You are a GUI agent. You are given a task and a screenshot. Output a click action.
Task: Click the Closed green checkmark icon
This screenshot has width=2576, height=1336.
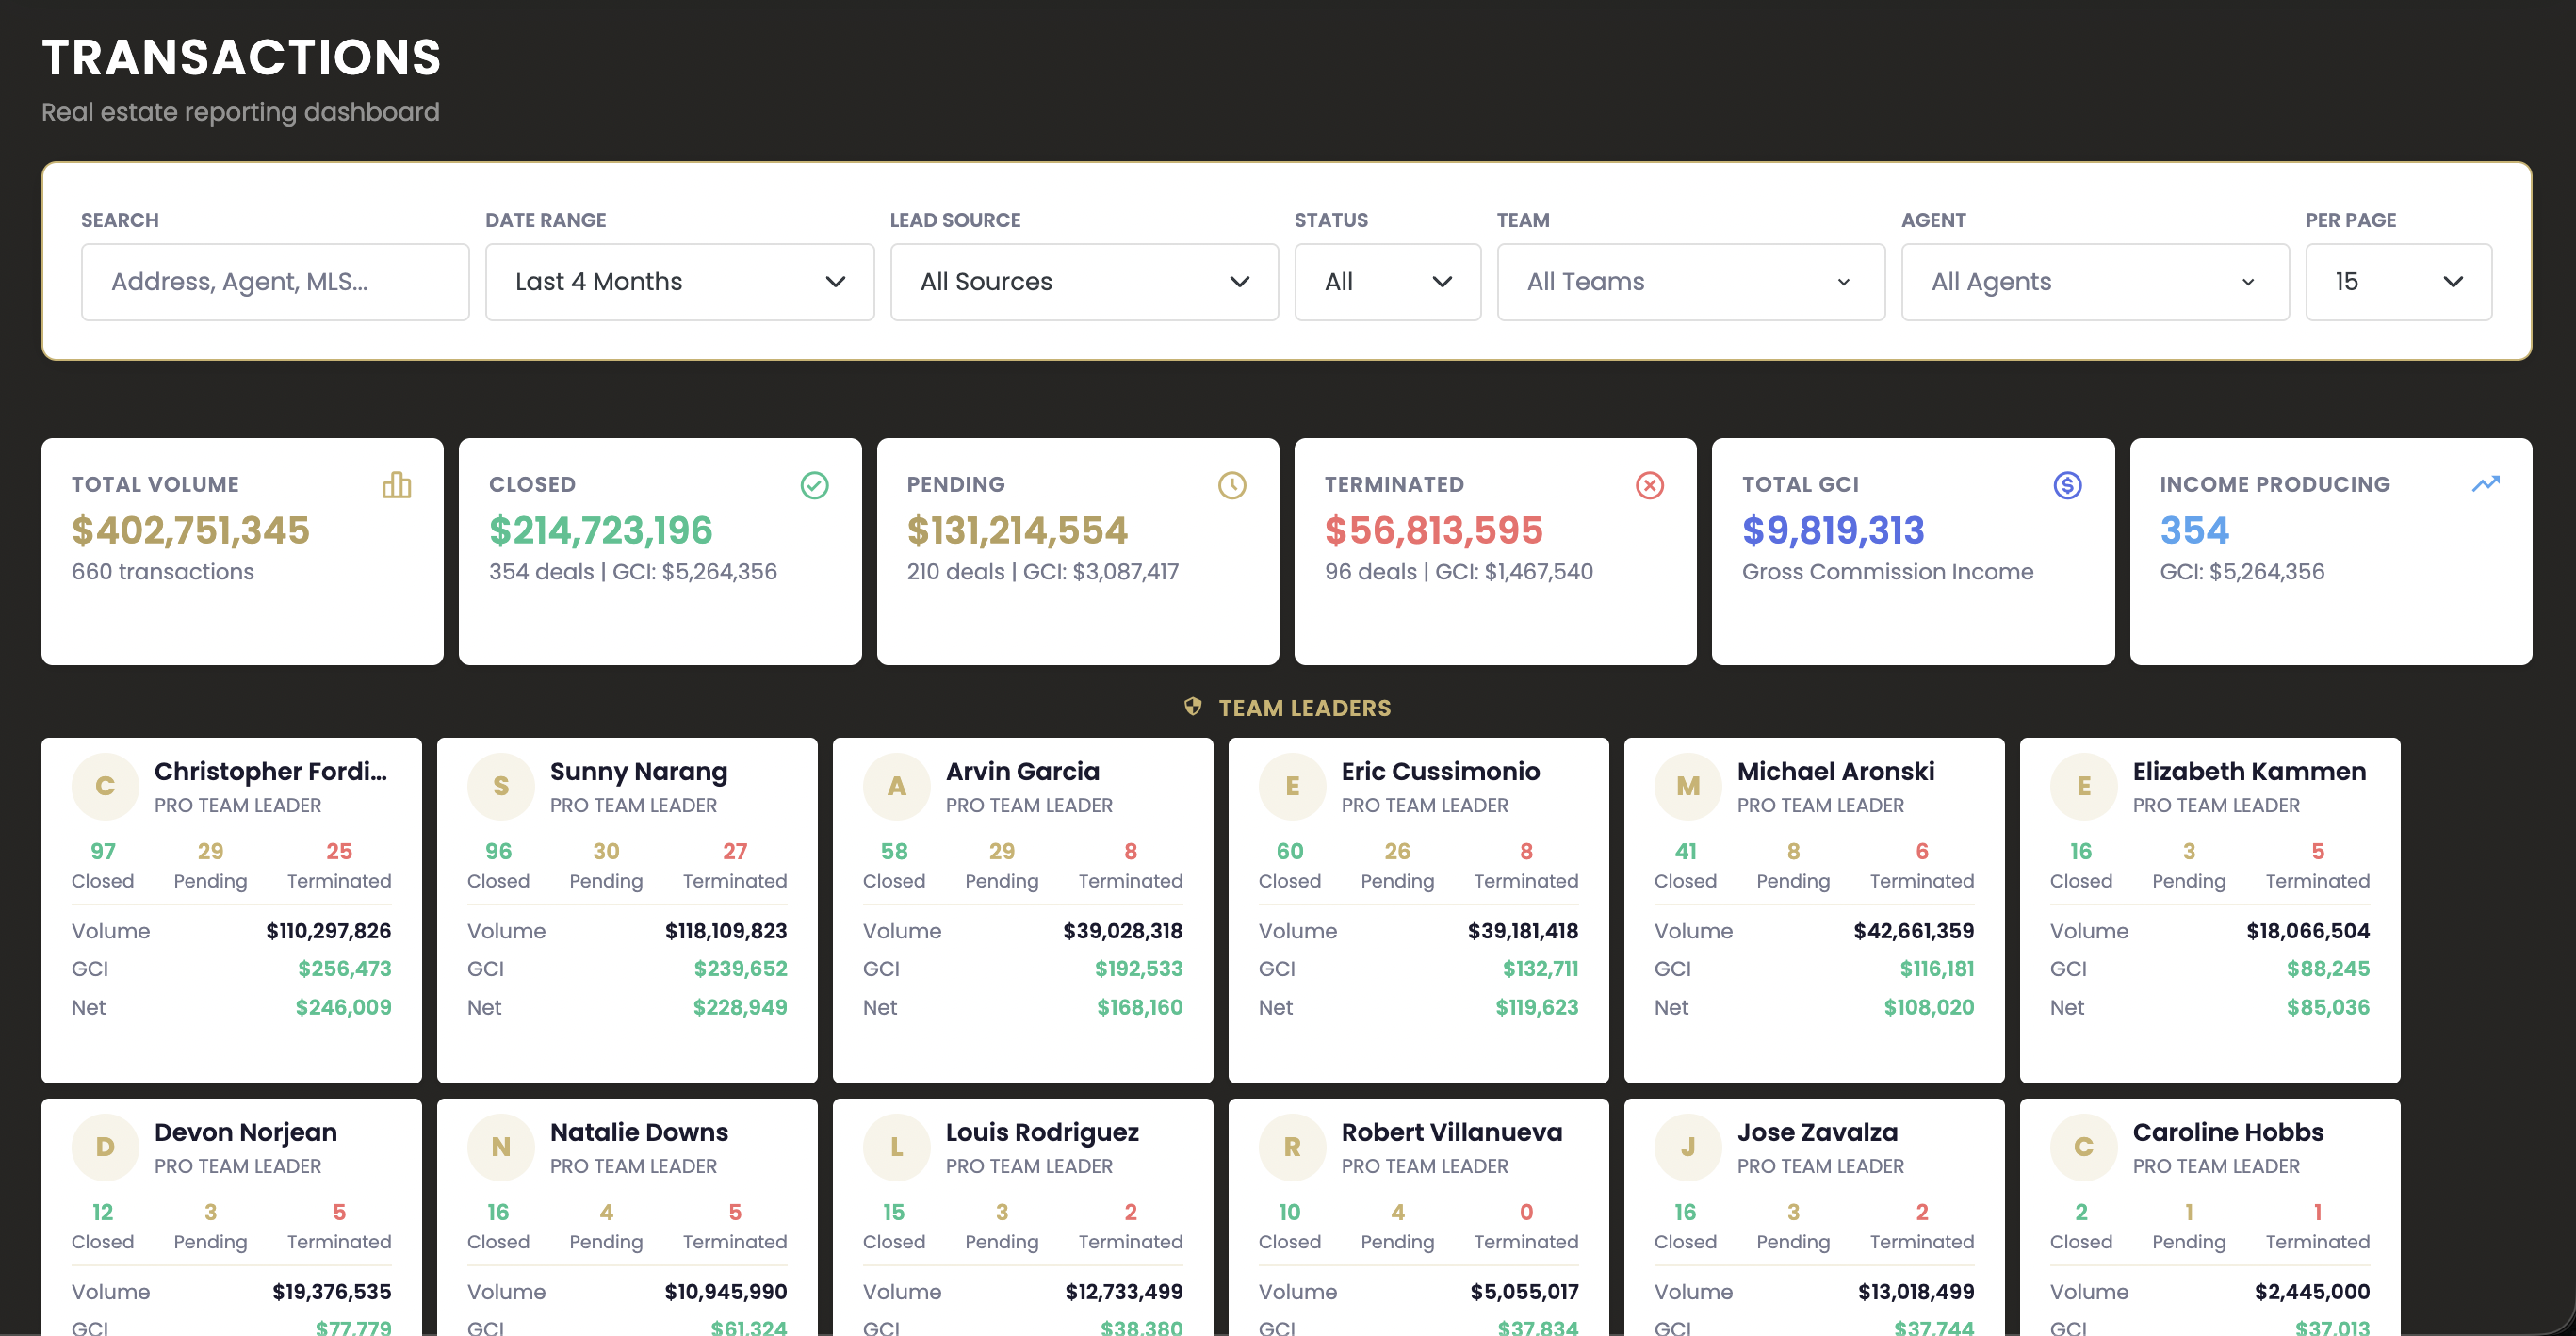tap(814, 485)
